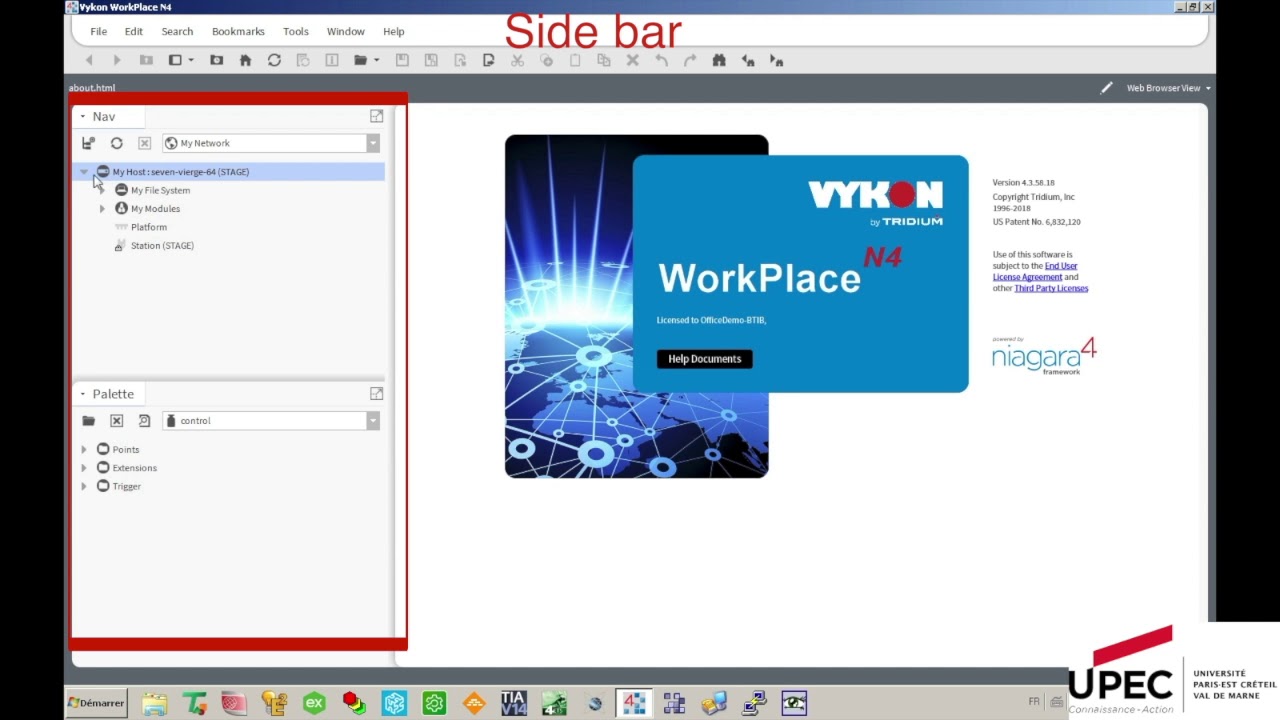The height and width of the screenshot is (720, 1280).
Task: Open the Bookmarks menu
Action: pos(238,32)
